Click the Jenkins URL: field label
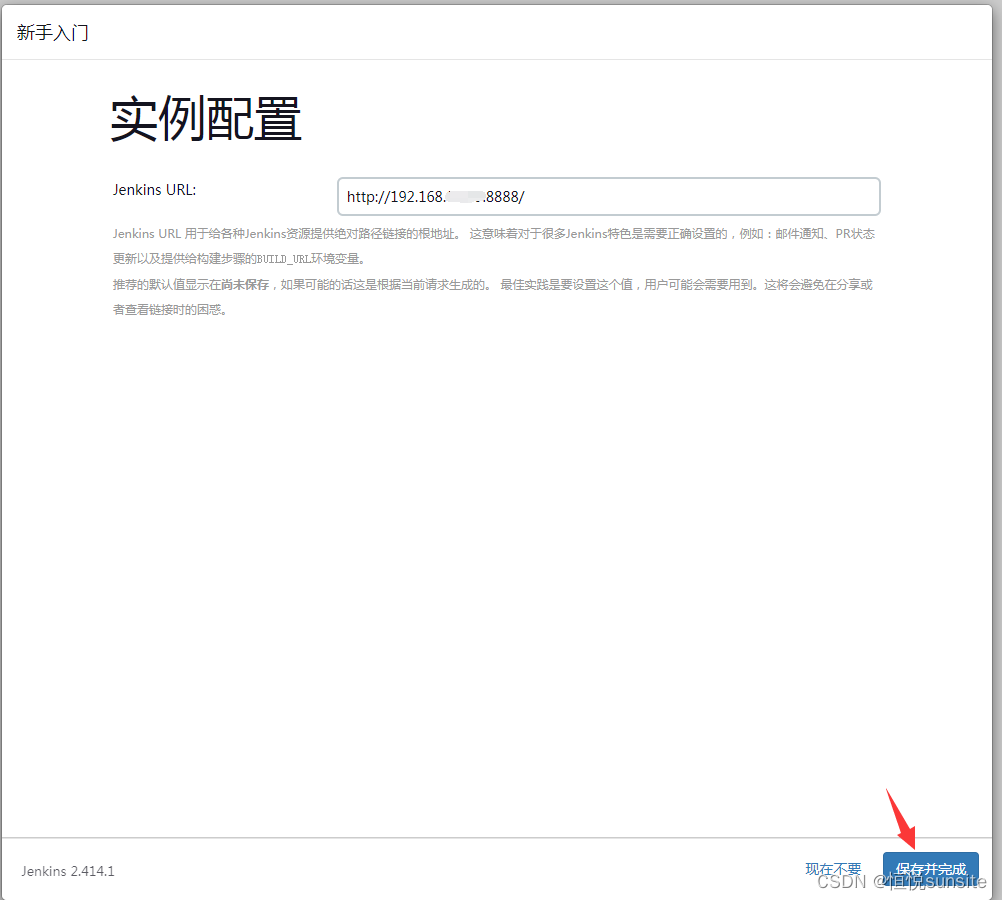The height and width of the screenshot is (900, 1002). (x=154, y=189)
